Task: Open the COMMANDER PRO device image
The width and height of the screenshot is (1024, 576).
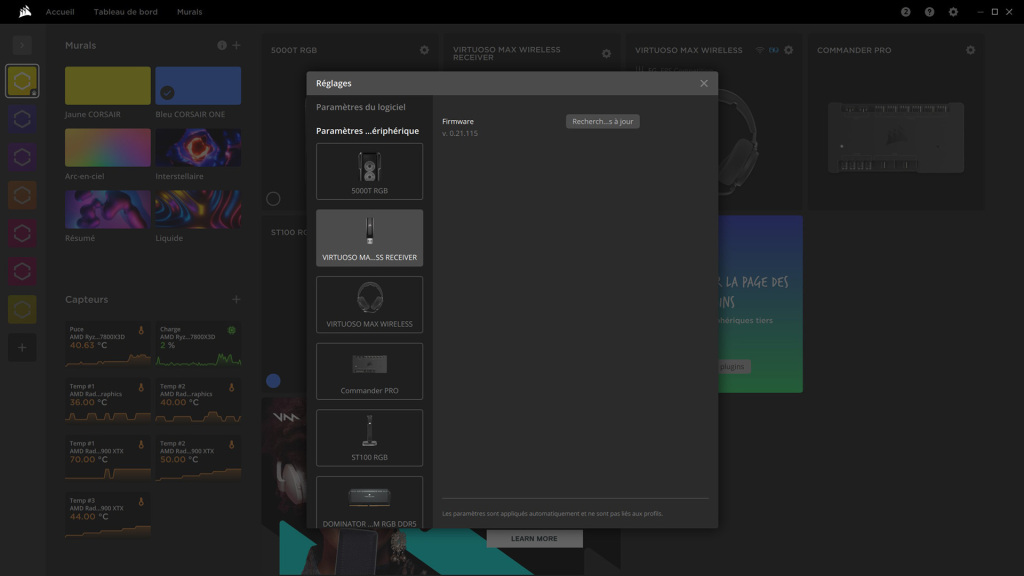Action: click(x=896, y=137)
